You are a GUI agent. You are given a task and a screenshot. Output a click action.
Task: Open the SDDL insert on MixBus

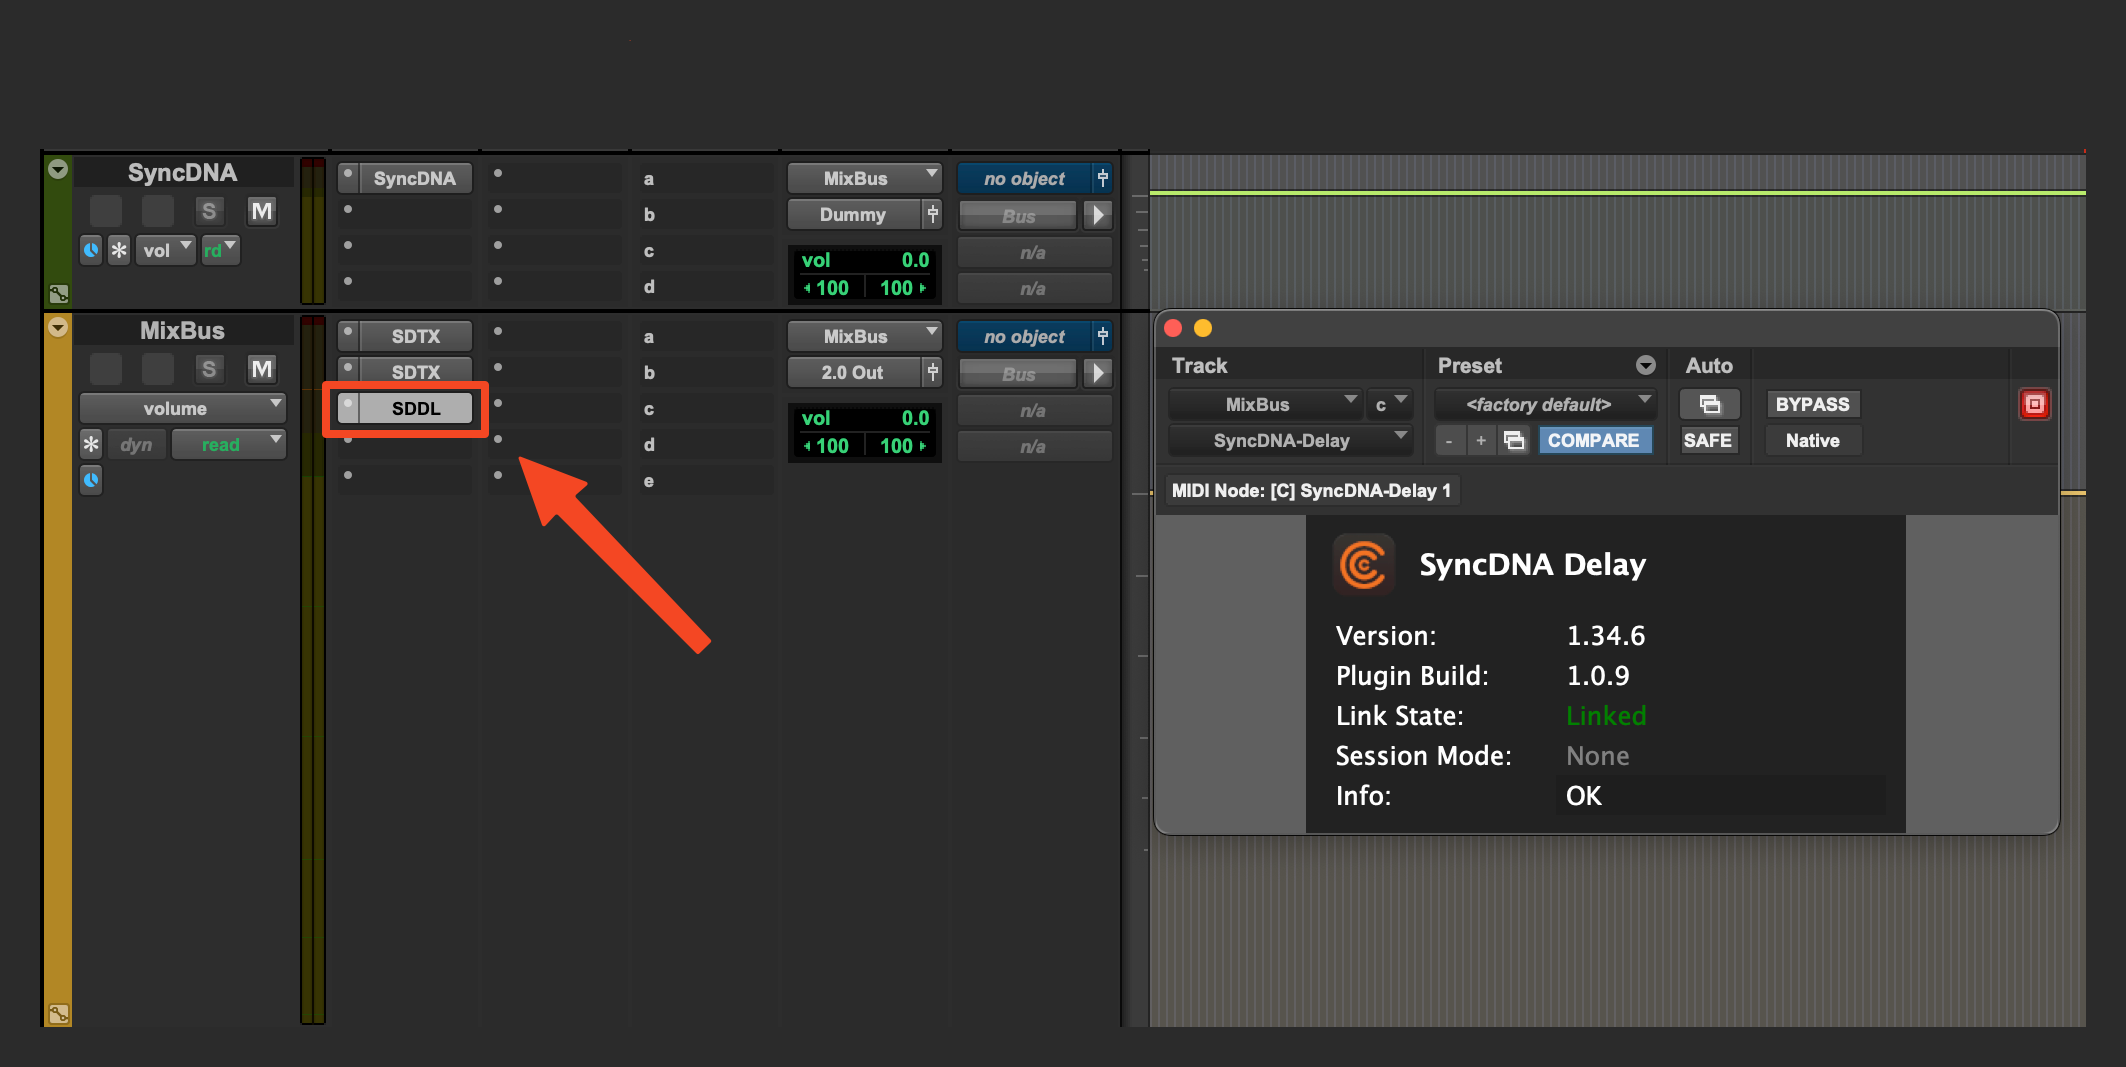tap(415, 408)
